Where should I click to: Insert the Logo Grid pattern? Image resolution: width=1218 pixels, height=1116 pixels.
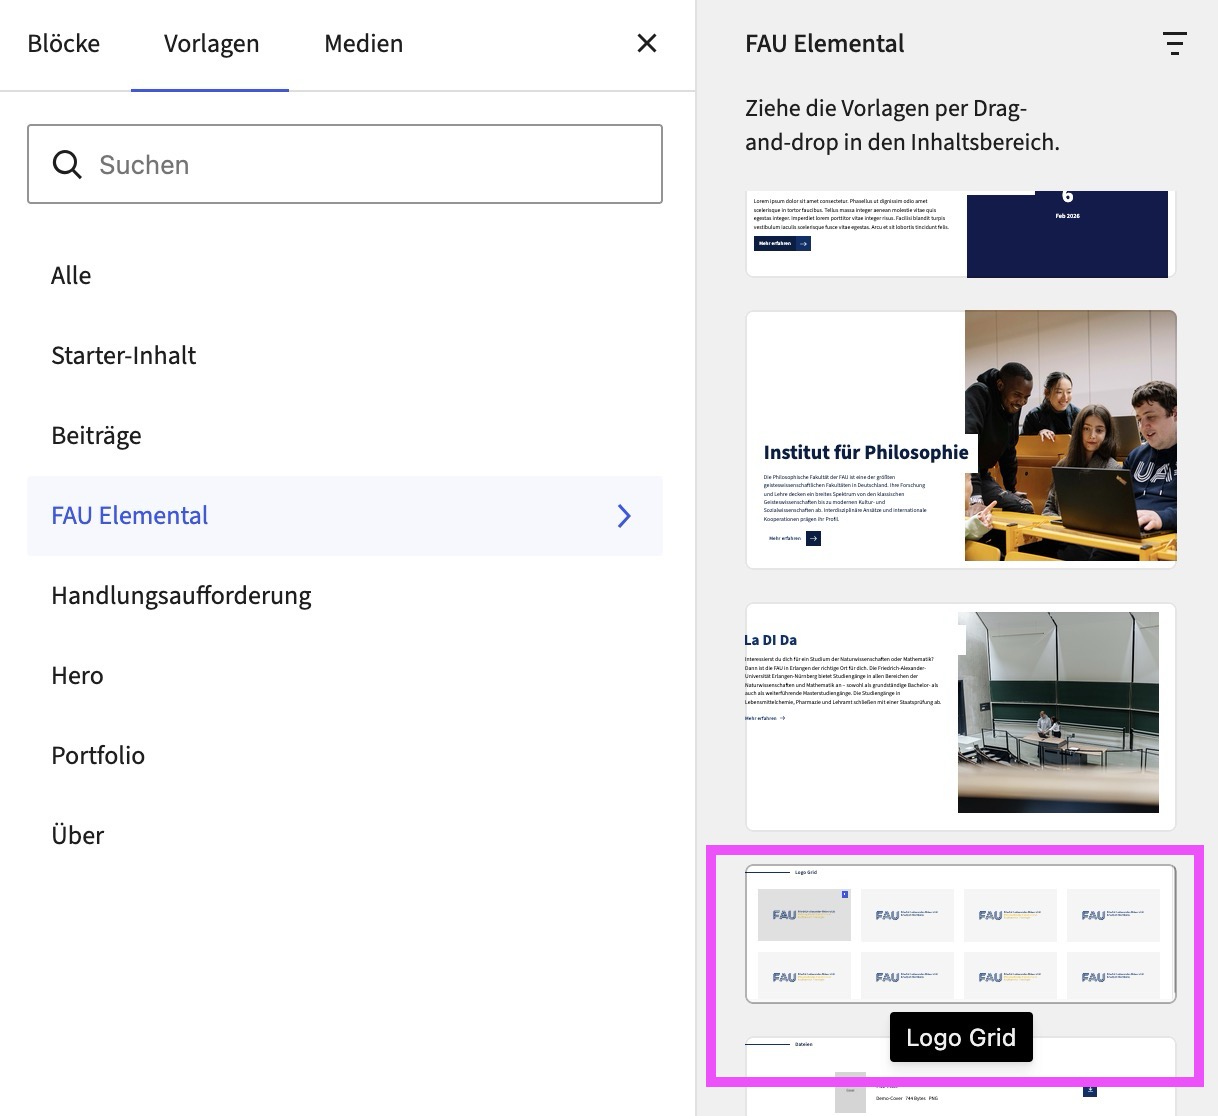960,933
